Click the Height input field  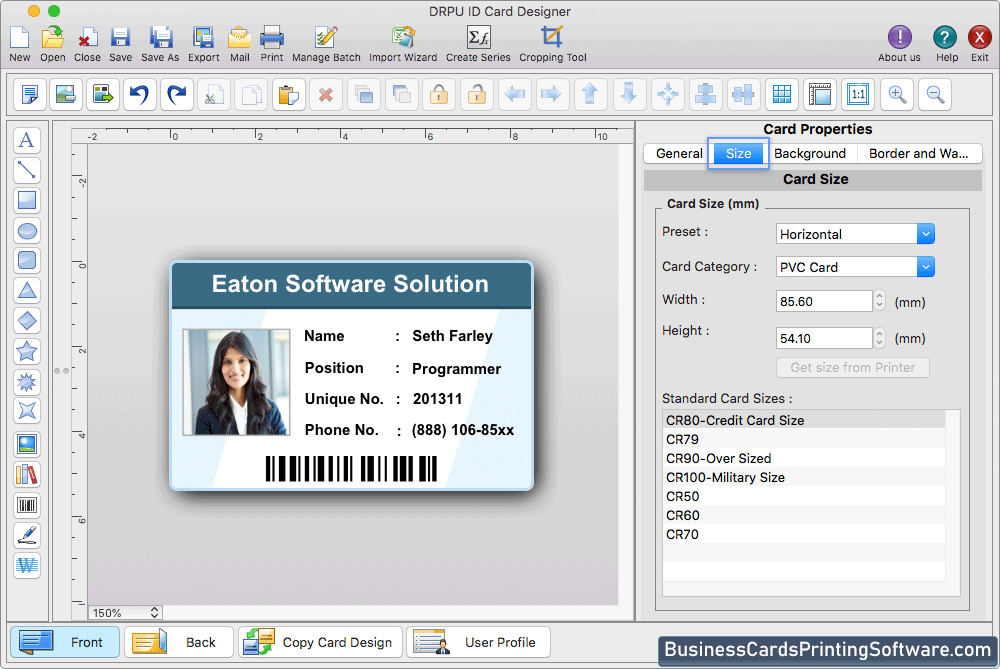point(824,338)
